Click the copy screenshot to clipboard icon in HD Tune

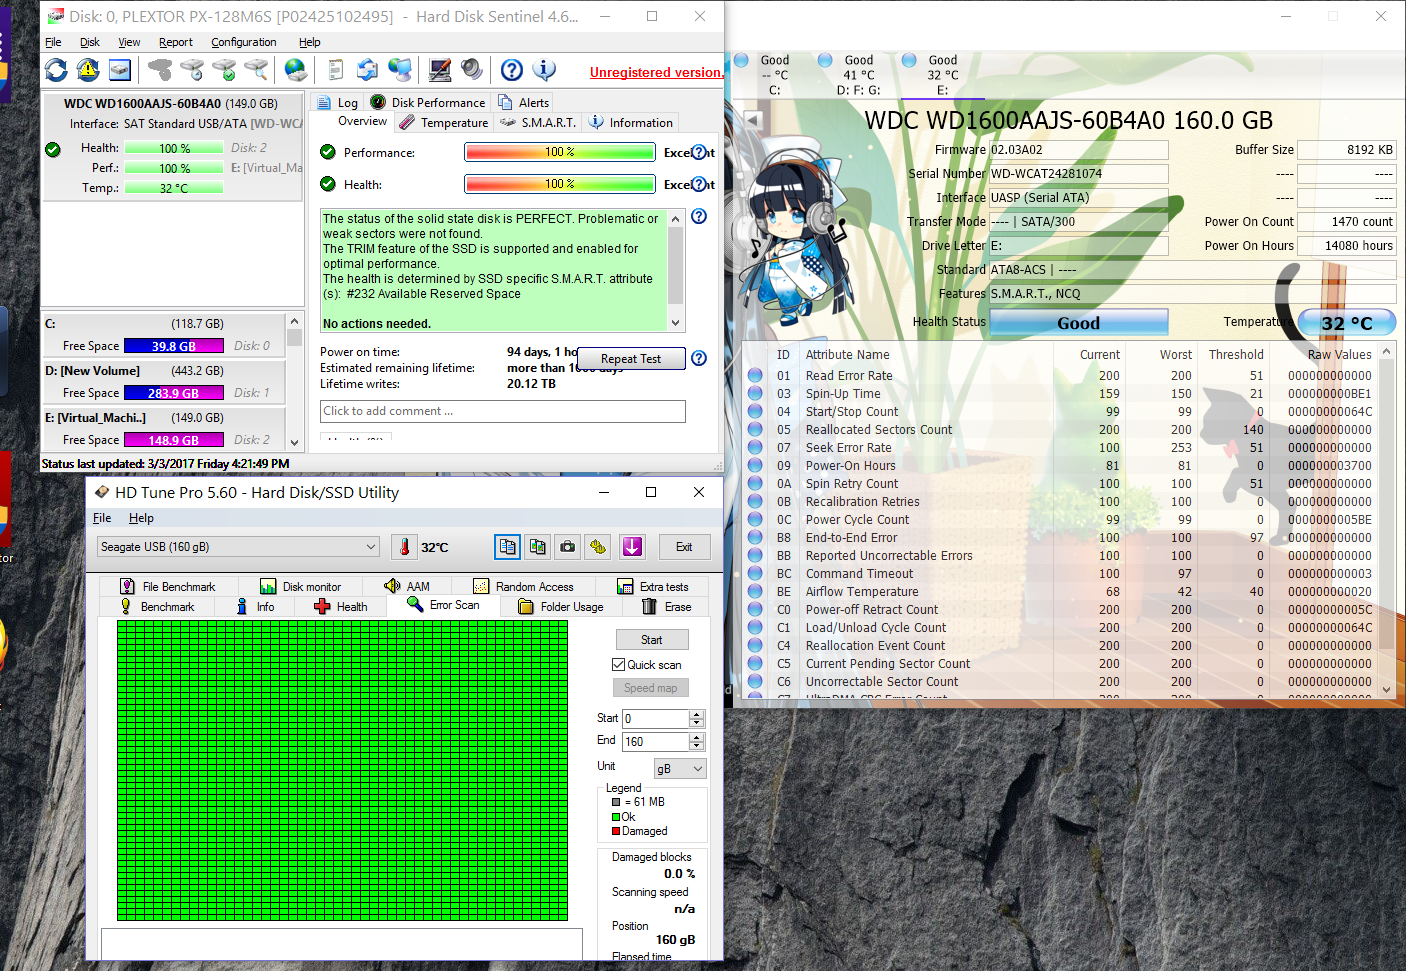[538, 547]
